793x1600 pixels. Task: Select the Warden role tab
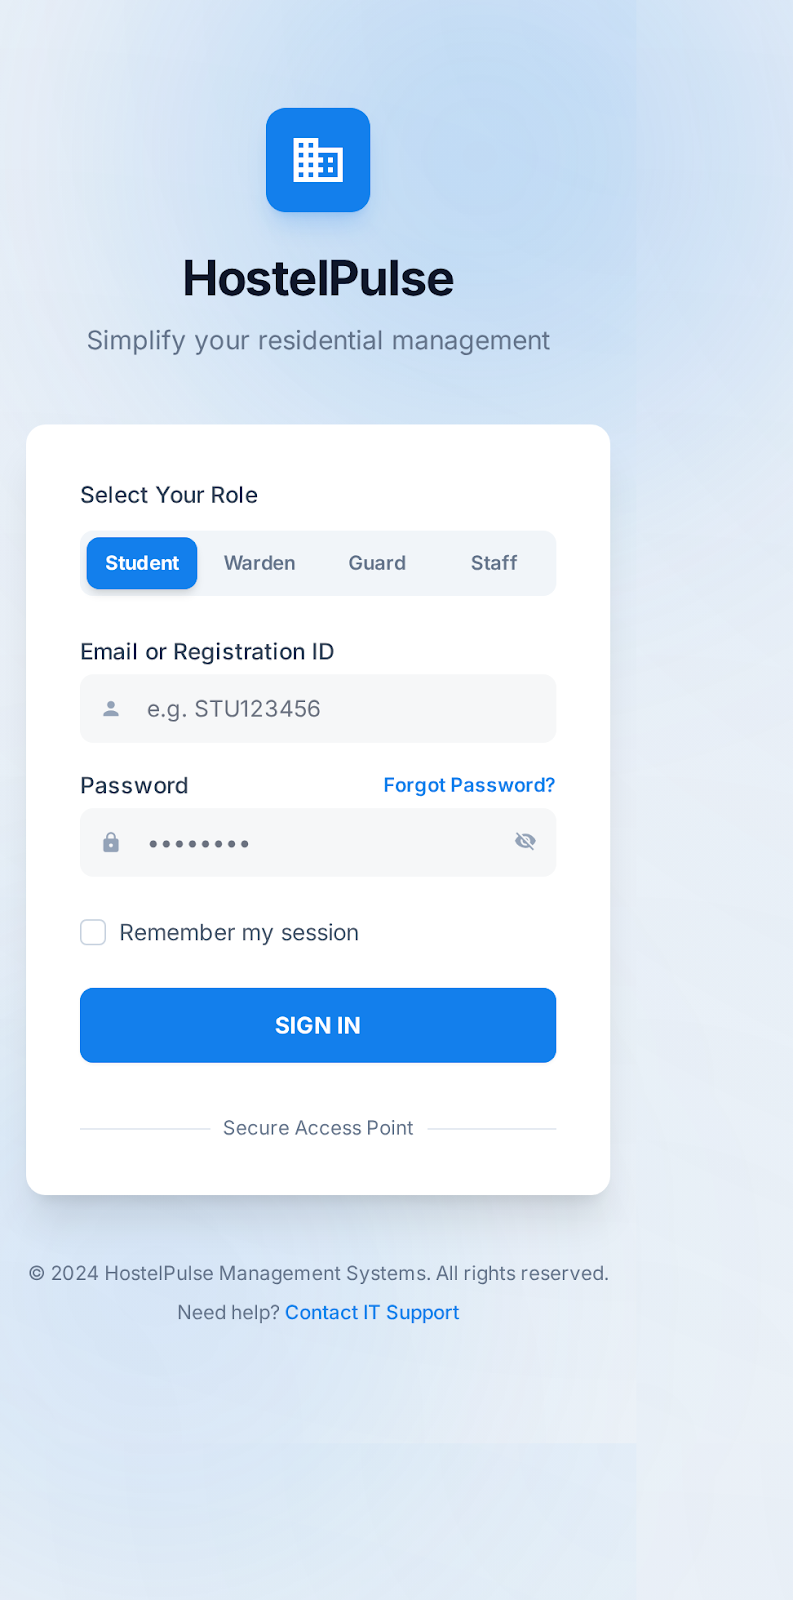(259, 563)
